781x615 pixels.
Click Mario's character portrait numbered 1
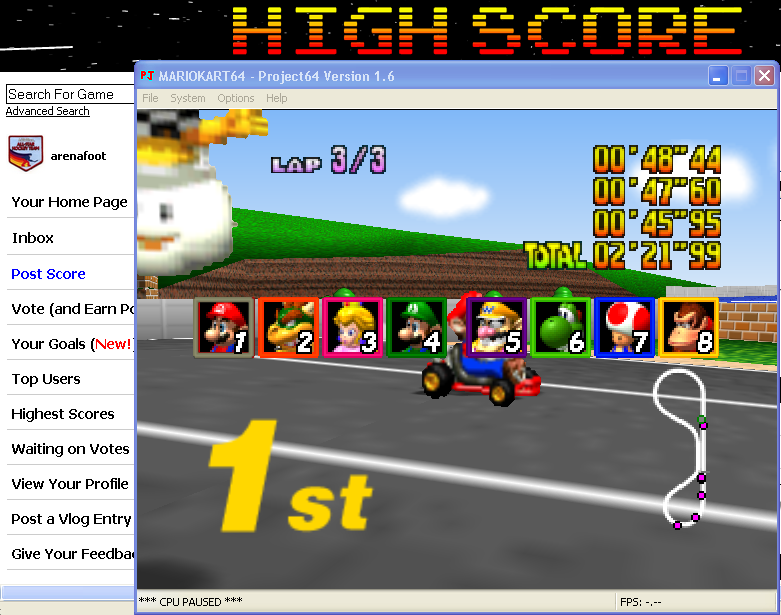pos(222,327)
